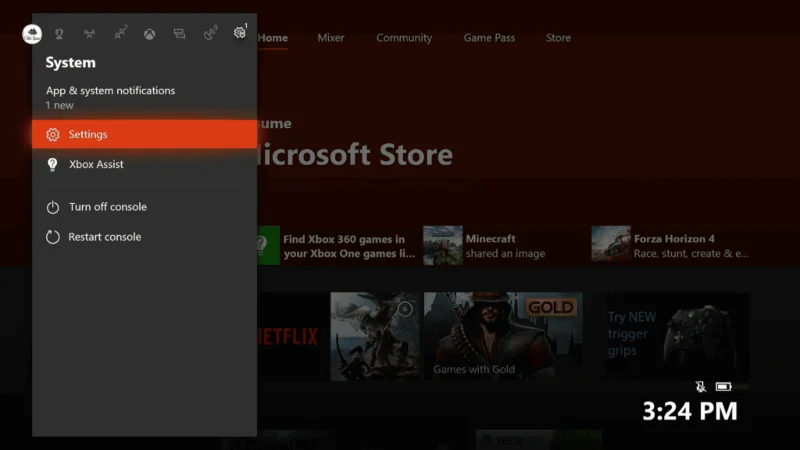Click the Xbox Assist lightbulb icon

pos(53,164)
